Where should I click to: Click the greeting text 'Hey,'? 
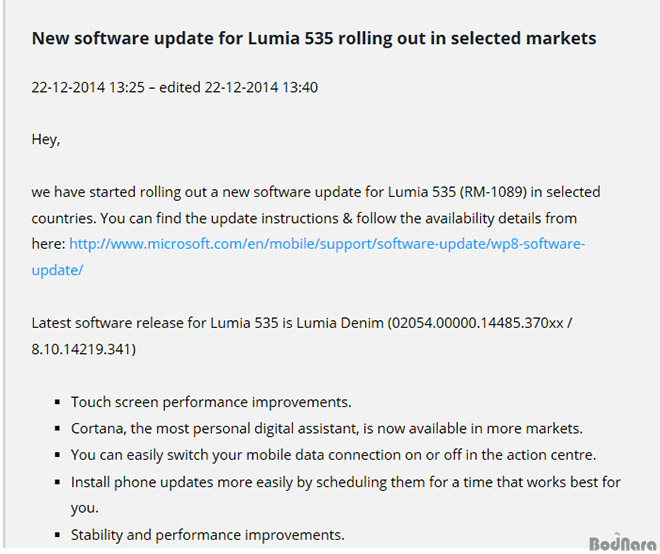(46, 139)
